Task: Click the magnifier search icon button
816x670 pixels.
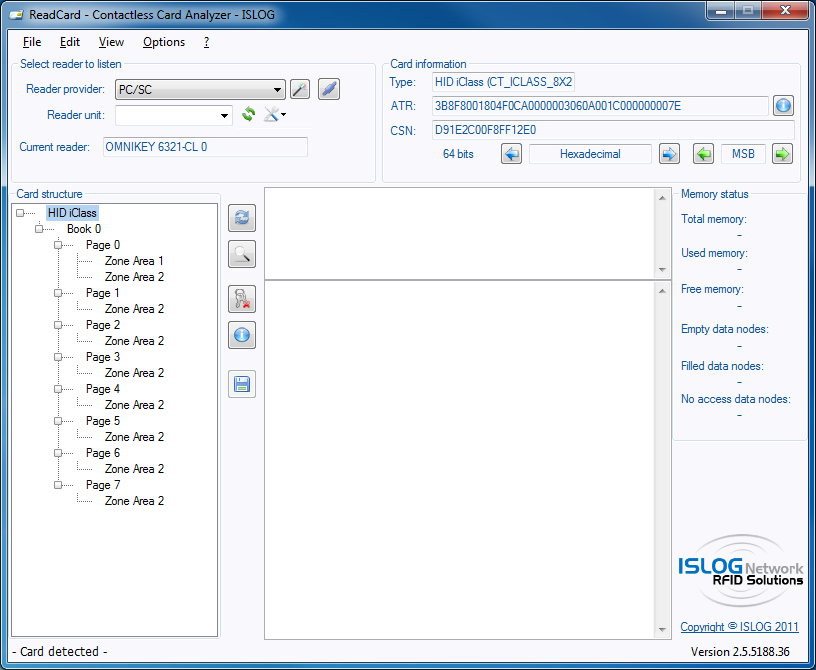Action: point(242,254)
